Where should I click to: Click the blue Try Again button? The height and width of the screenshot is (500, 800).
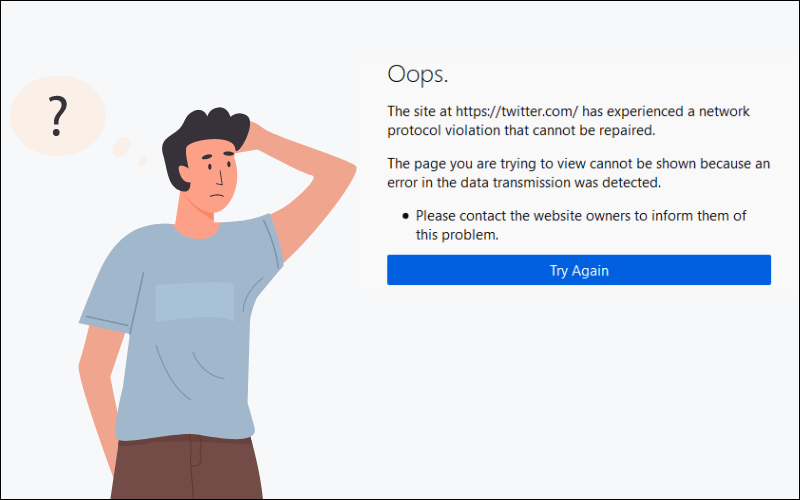pyautogui.click(x=579, y=270)
